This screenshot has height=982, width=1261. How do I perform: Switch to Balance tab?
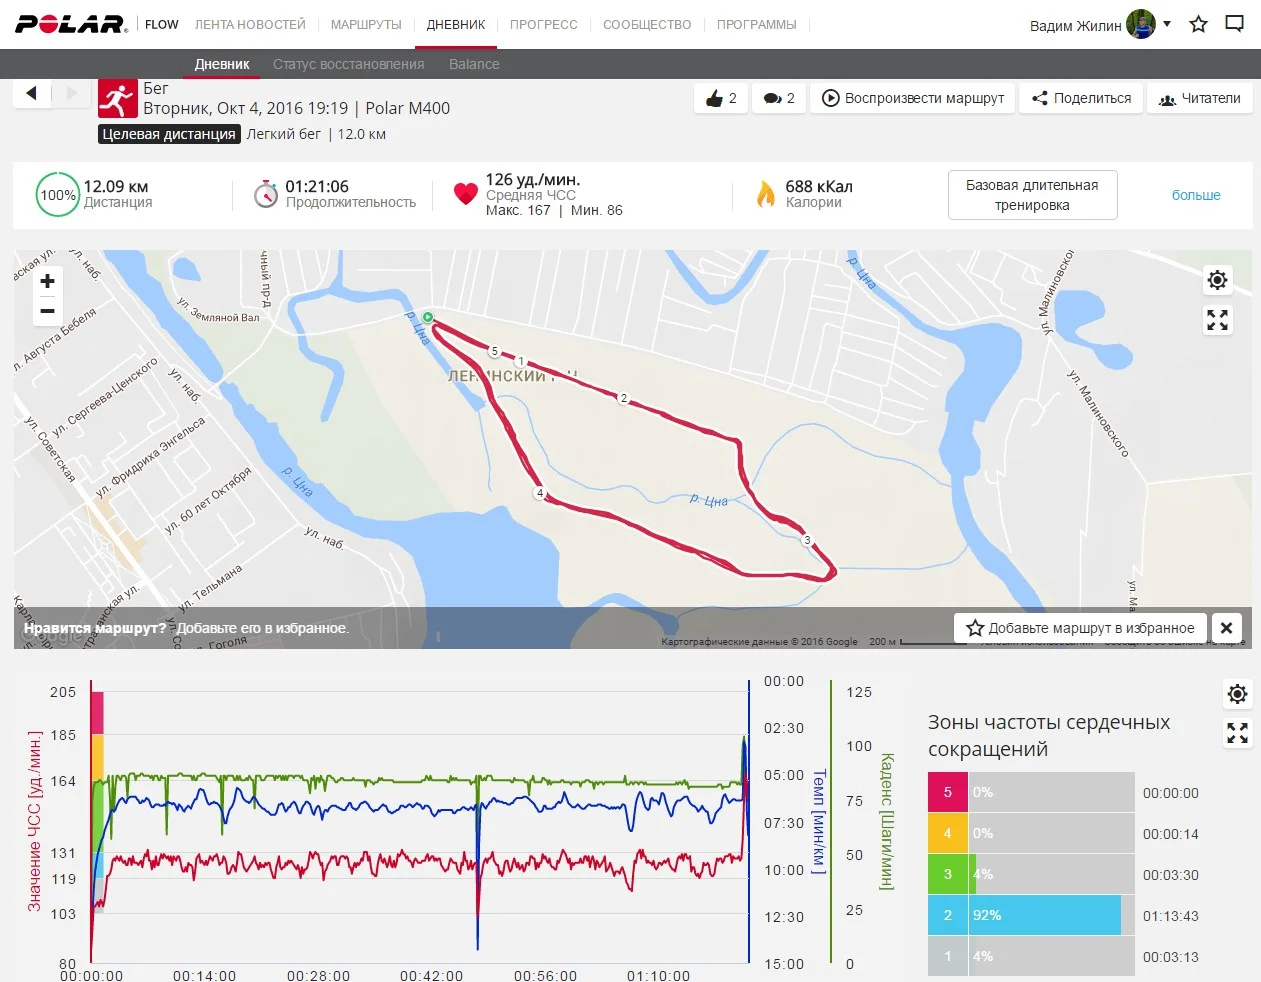474,64
